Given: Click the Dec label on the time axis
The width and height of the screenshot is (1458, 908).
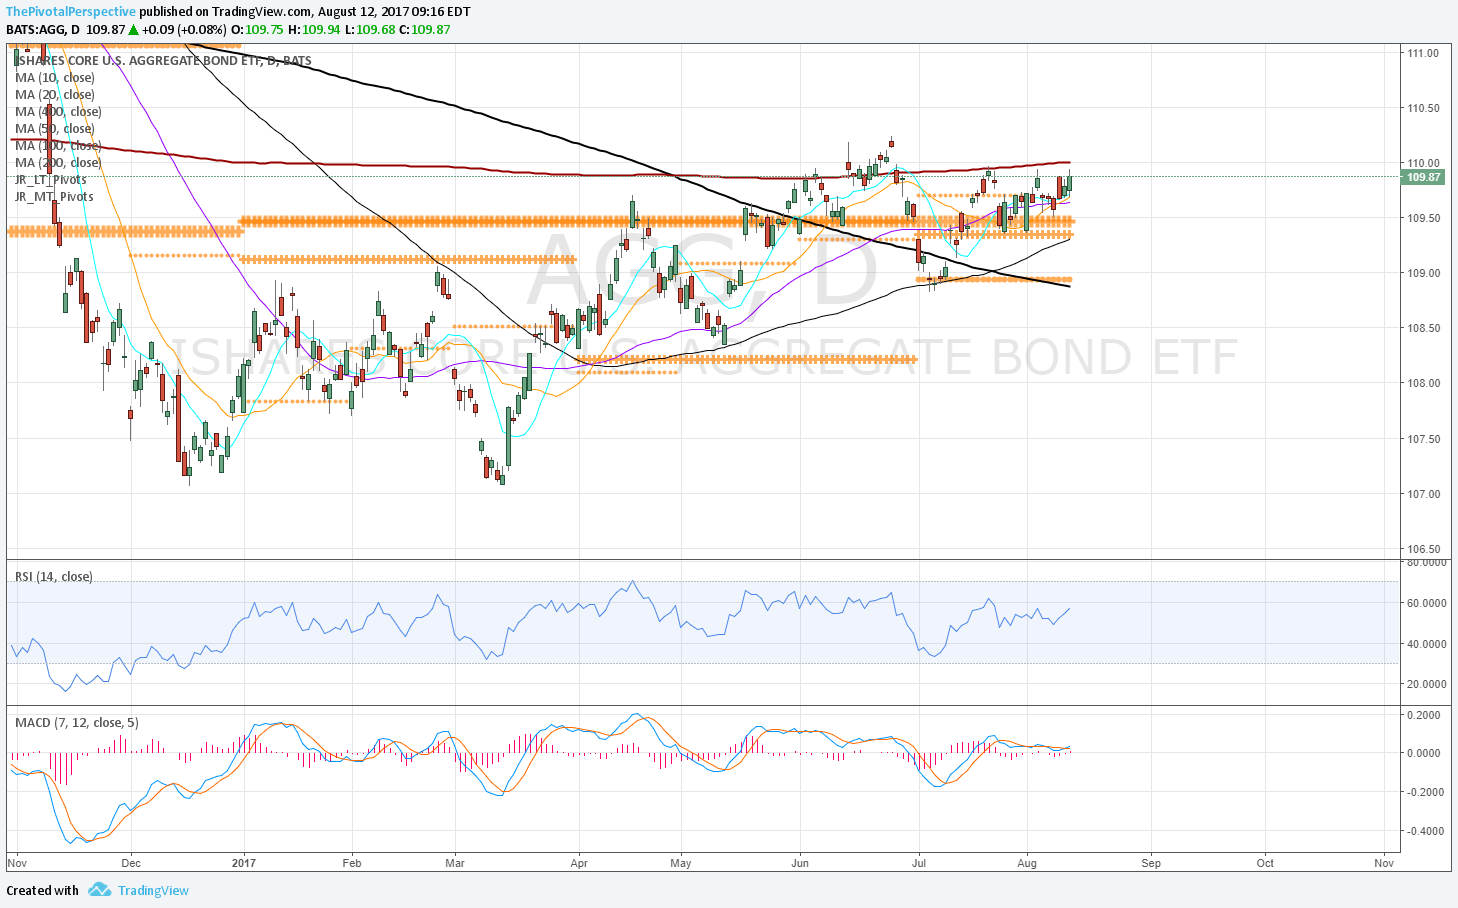Looking at the screenshot, I should pos(131,863).
